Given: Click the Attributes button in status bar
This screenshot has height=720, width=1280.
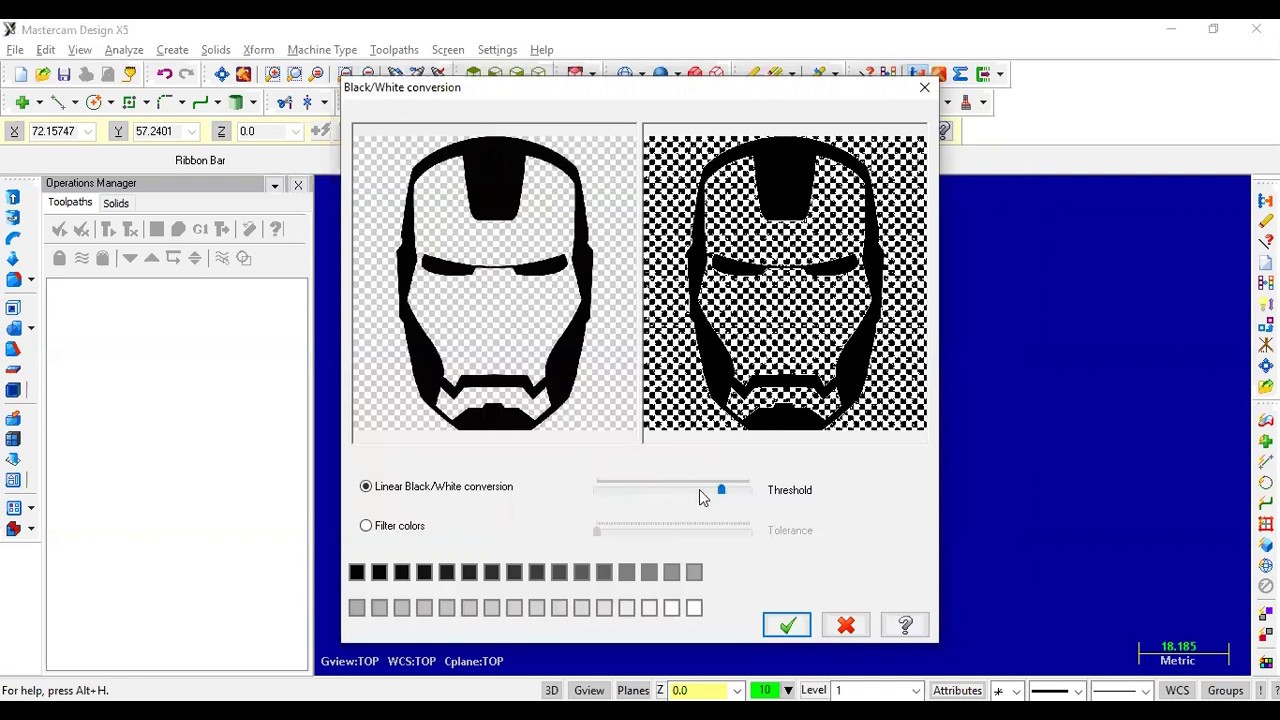Looking at the screenshot, I should 957,690.
